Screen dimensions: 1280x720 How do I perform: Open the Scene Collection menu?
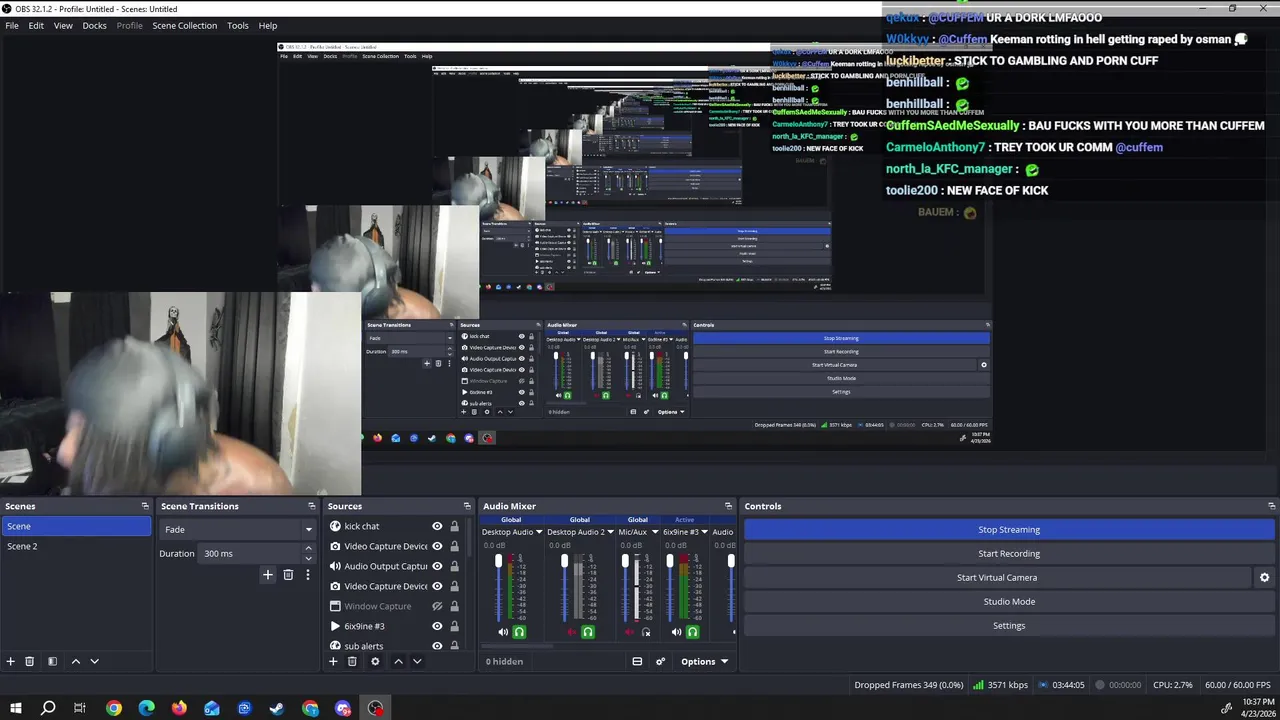[x=185, y=25]
